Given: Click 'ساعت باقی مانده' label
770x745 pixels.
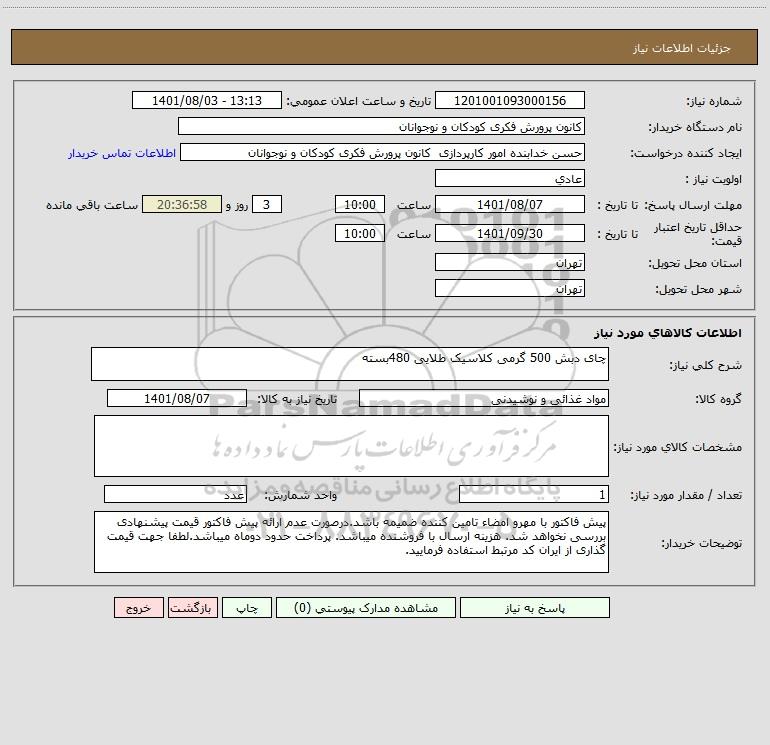Looking at the screenshot, I should (x=92, y=205).
